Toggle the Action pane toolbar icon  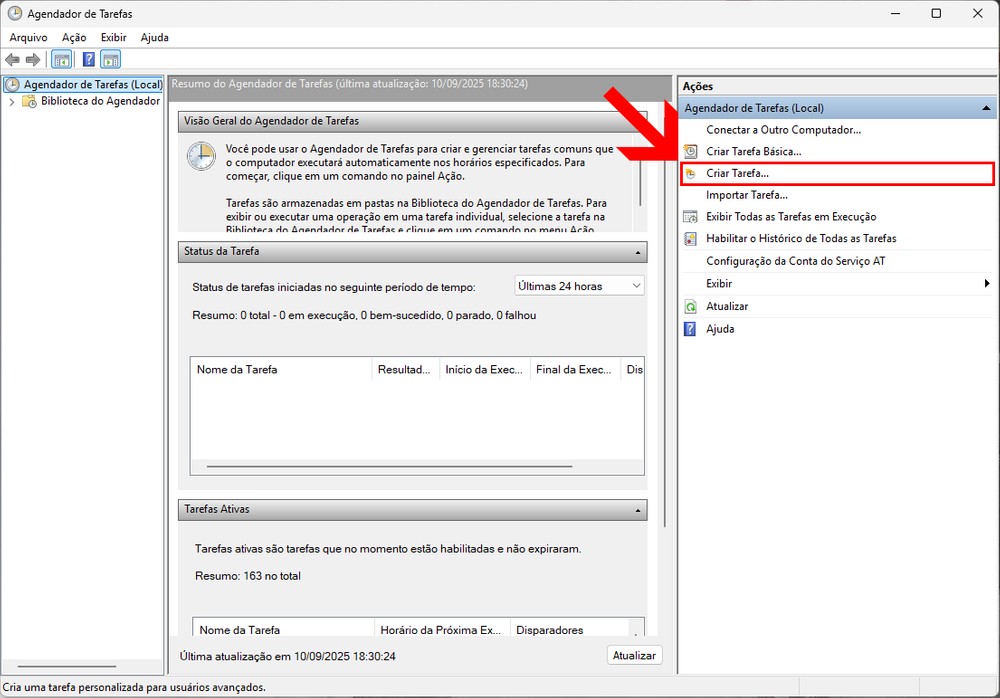[x=110, y=60]
